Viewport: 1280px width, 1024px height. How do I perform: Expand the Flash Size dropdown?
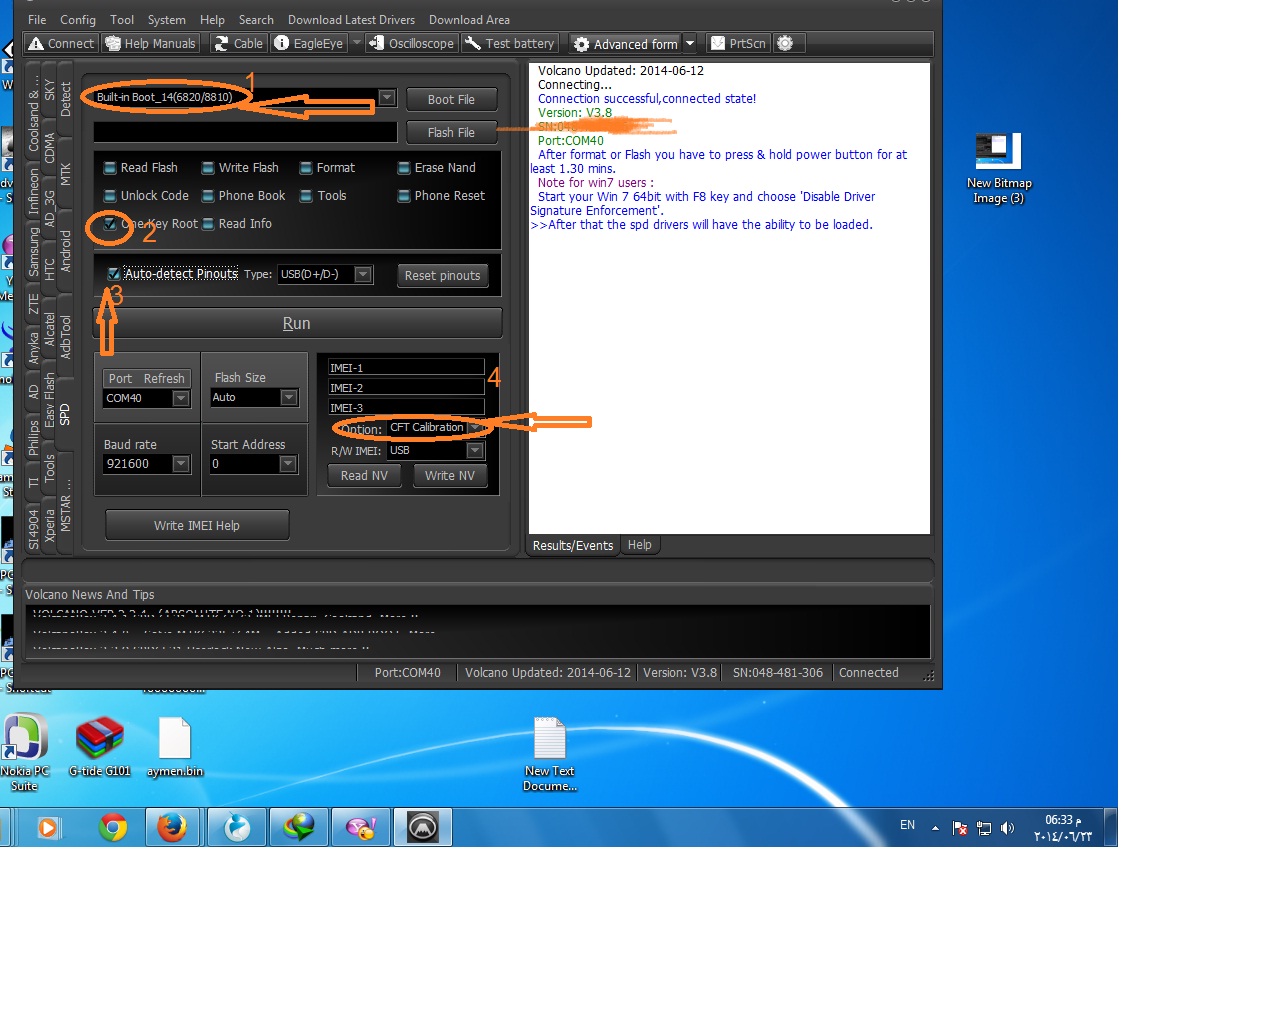[289, 397]
